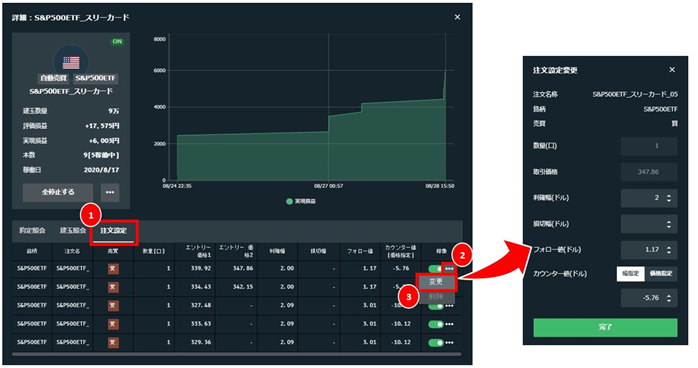Open three-dot menu on first order row
This screenshot has height=368, width=698.
(x=449, y=269)
